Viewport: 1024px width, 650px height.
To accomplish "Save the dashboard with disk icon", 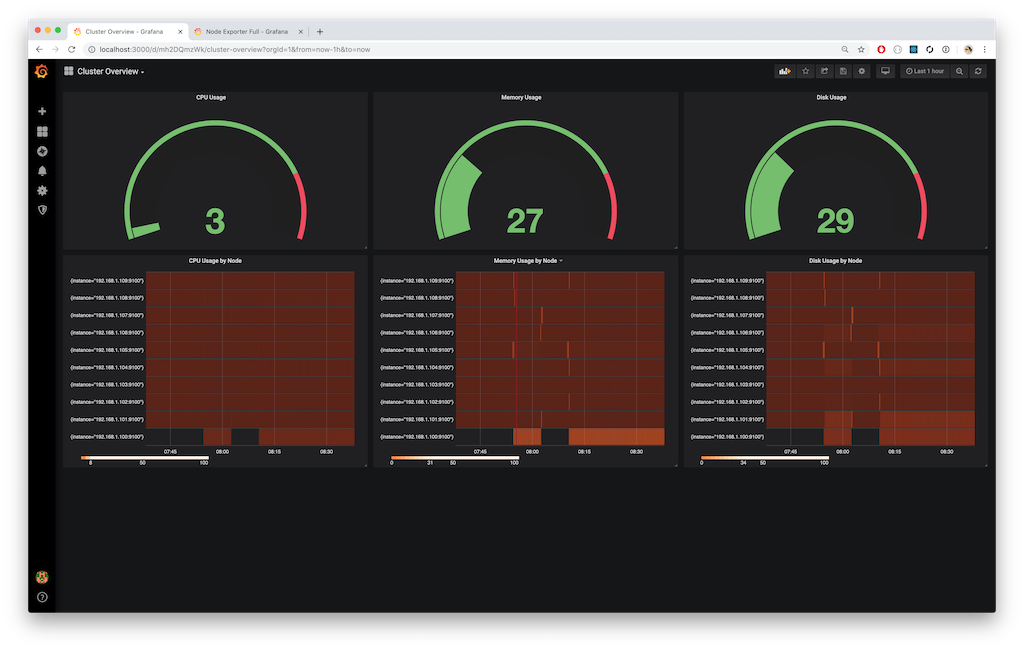I will (x=843, y=71).
